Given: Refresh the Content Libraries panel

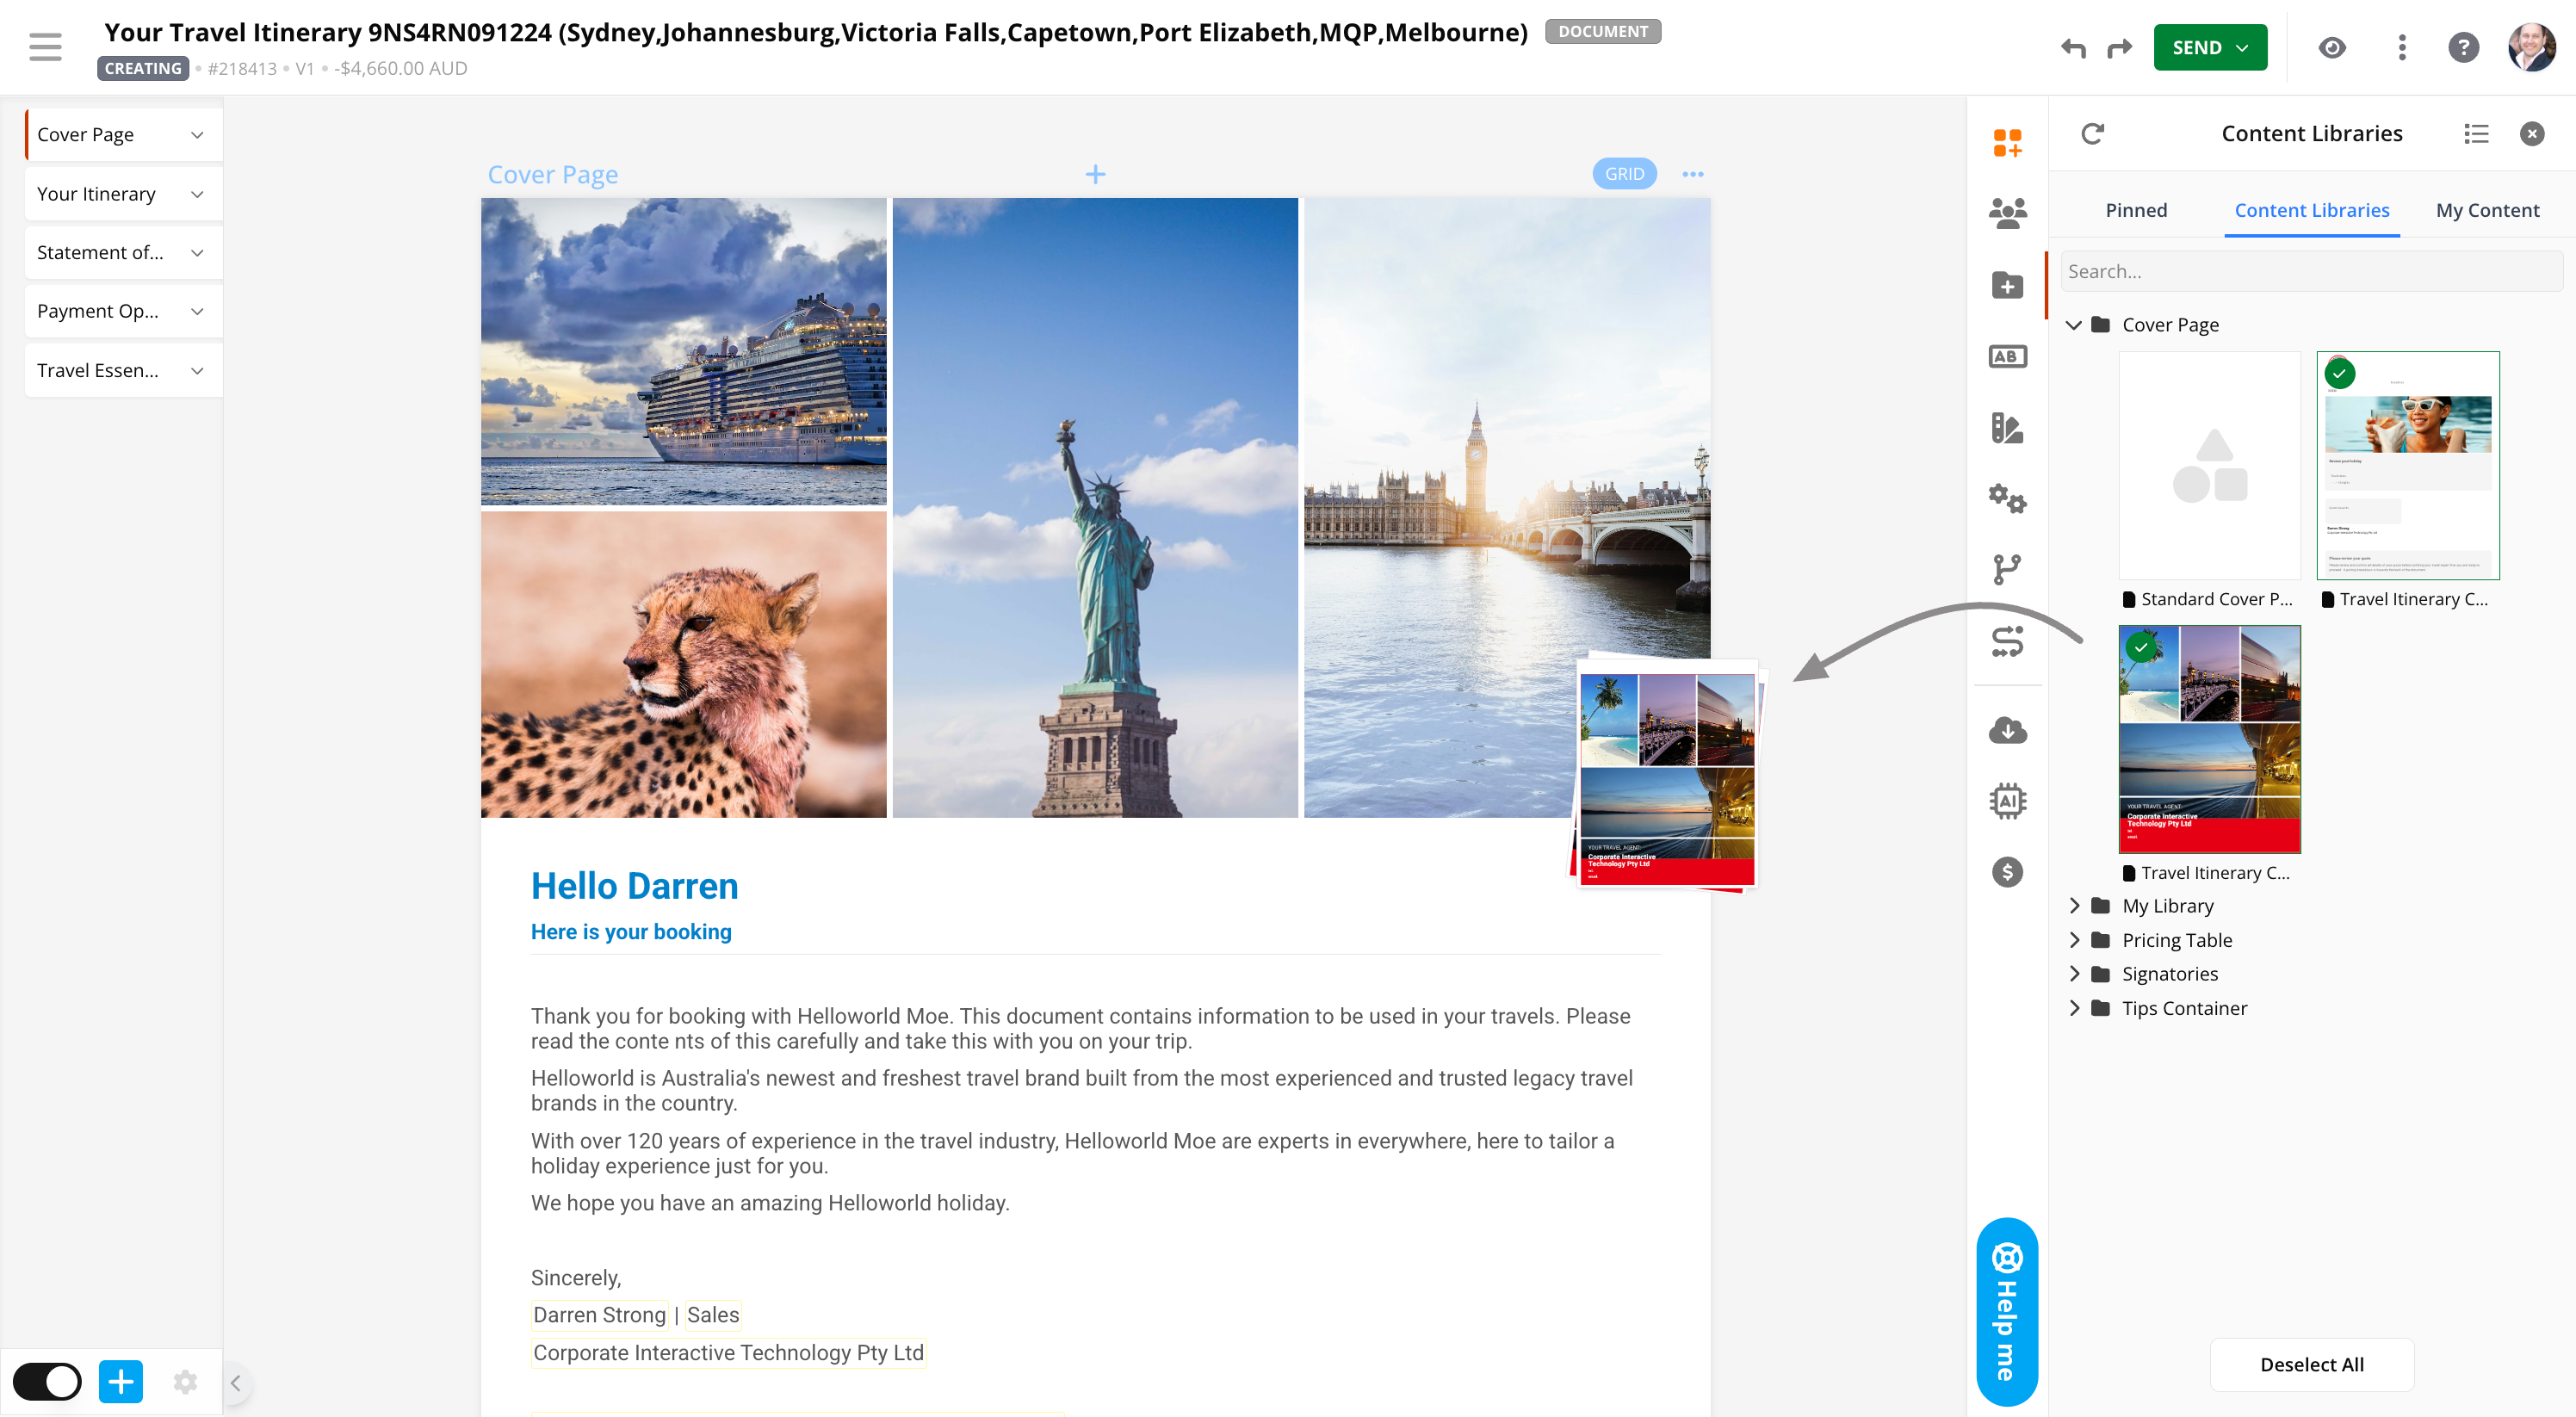Looking at the screenshot, I should 2092,133.
